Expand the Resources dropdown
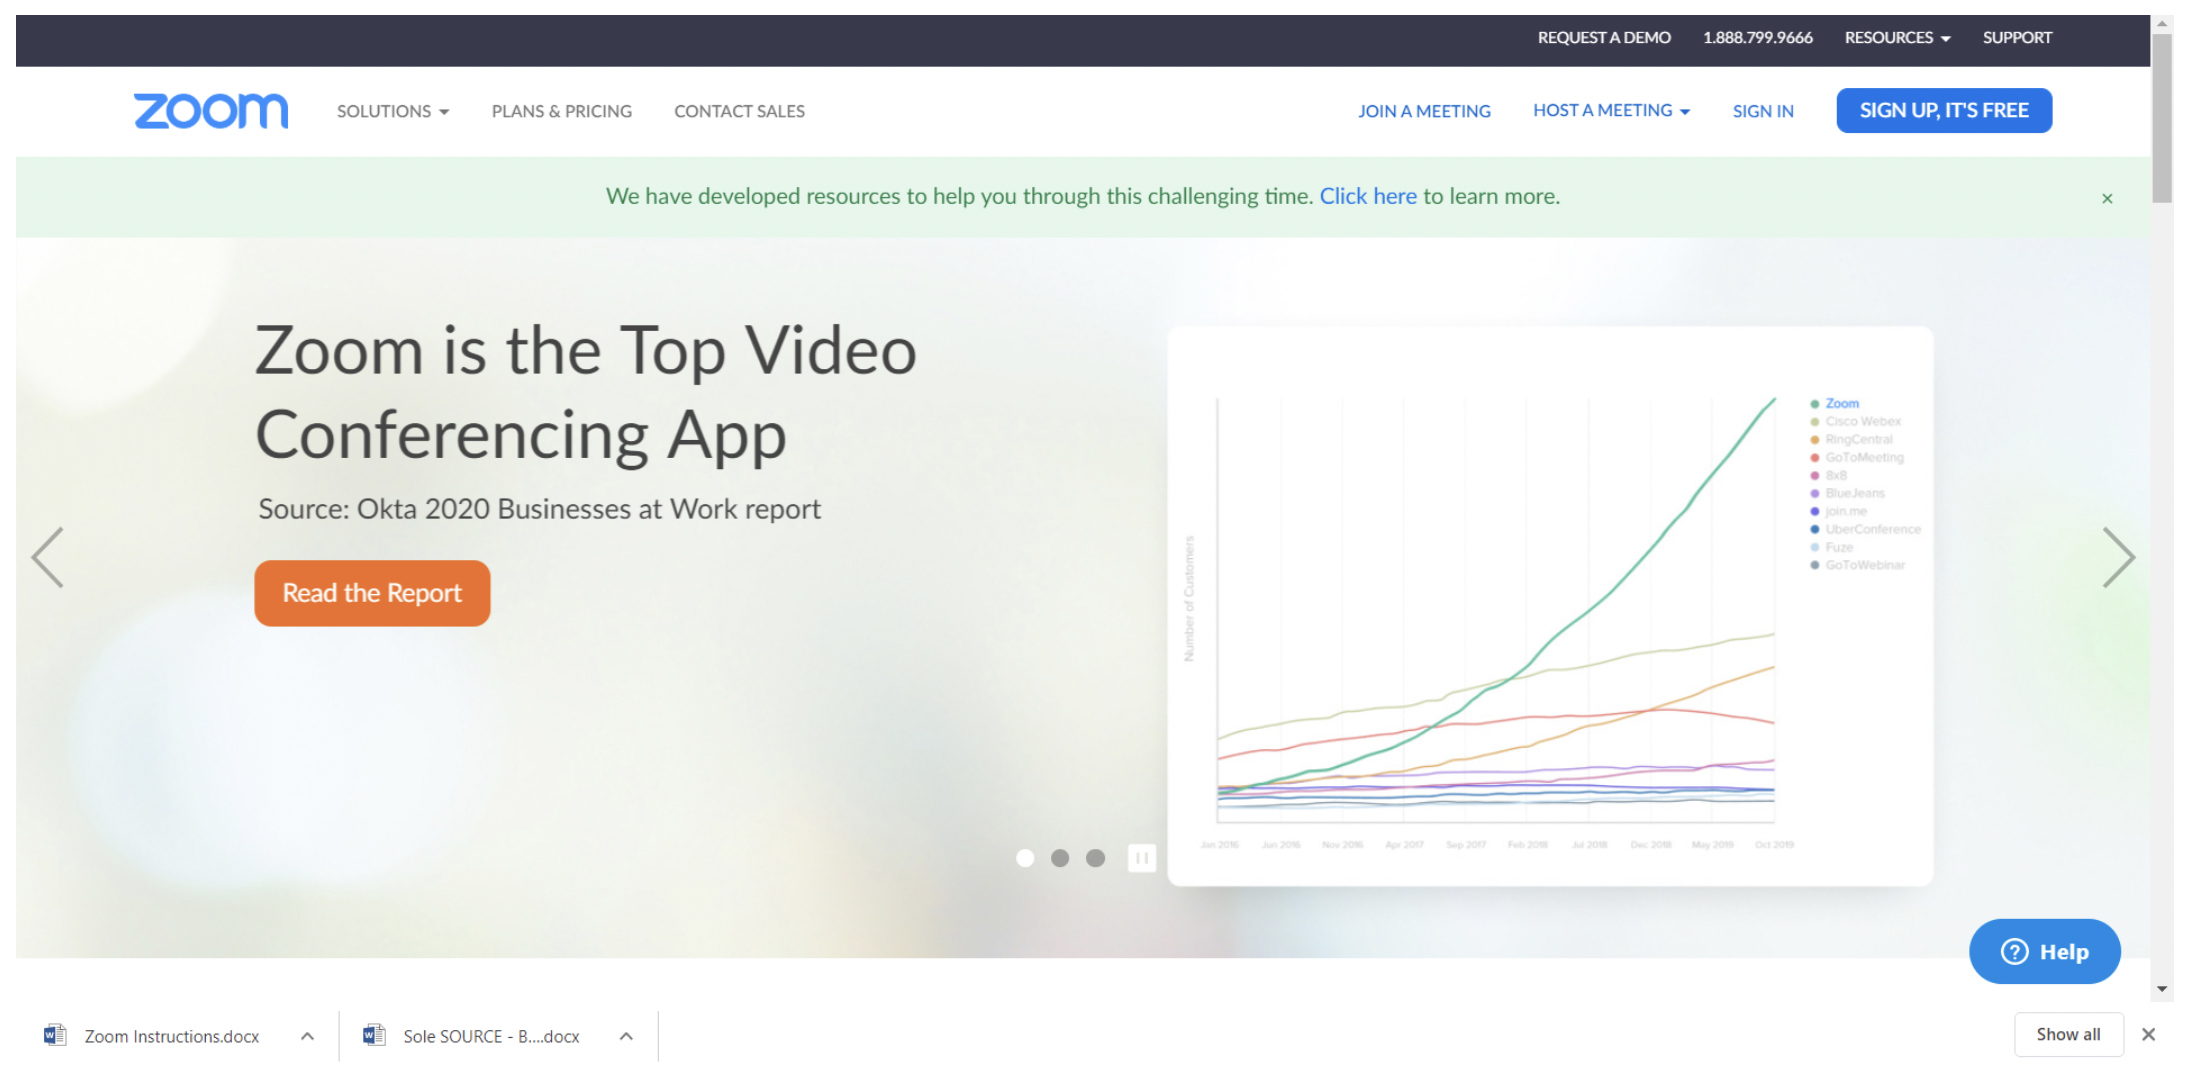Viewport: 2192px width, 1086px height. click(1897, 37)
